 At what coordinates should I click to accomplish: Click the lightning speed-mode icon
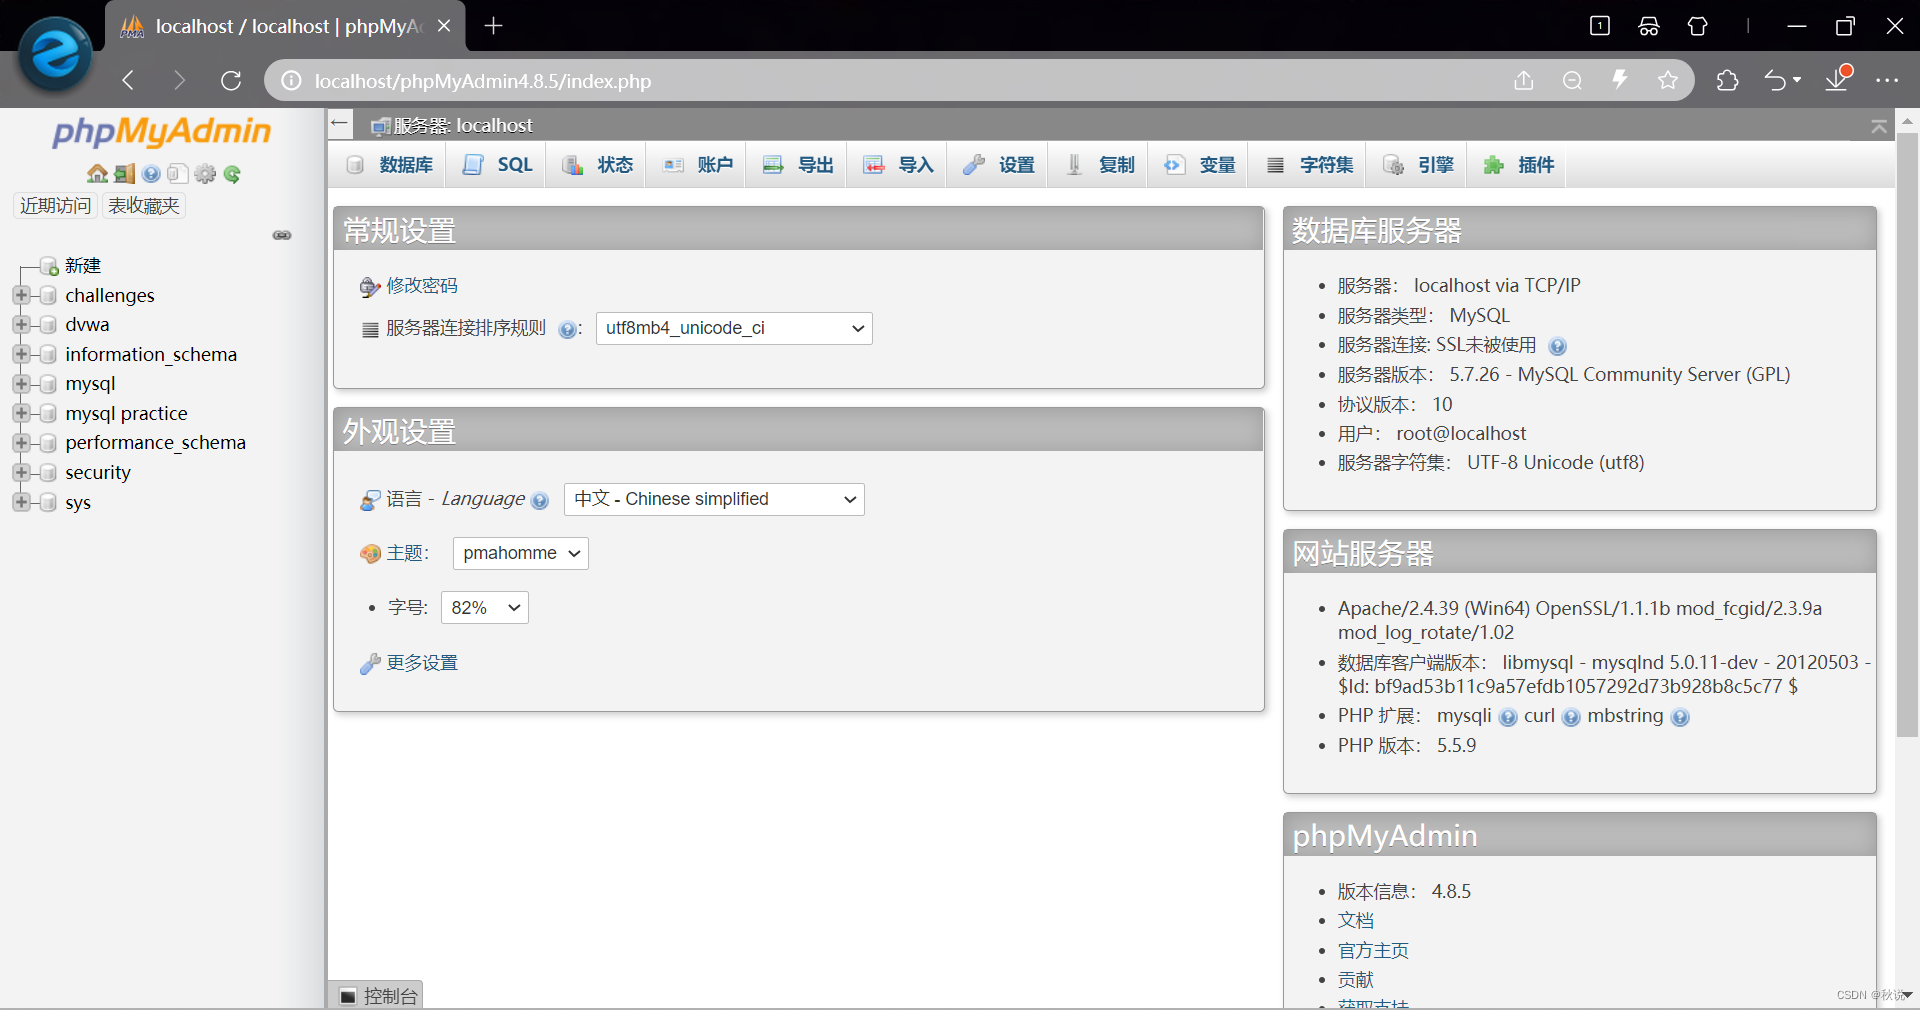click(1620, 80)
